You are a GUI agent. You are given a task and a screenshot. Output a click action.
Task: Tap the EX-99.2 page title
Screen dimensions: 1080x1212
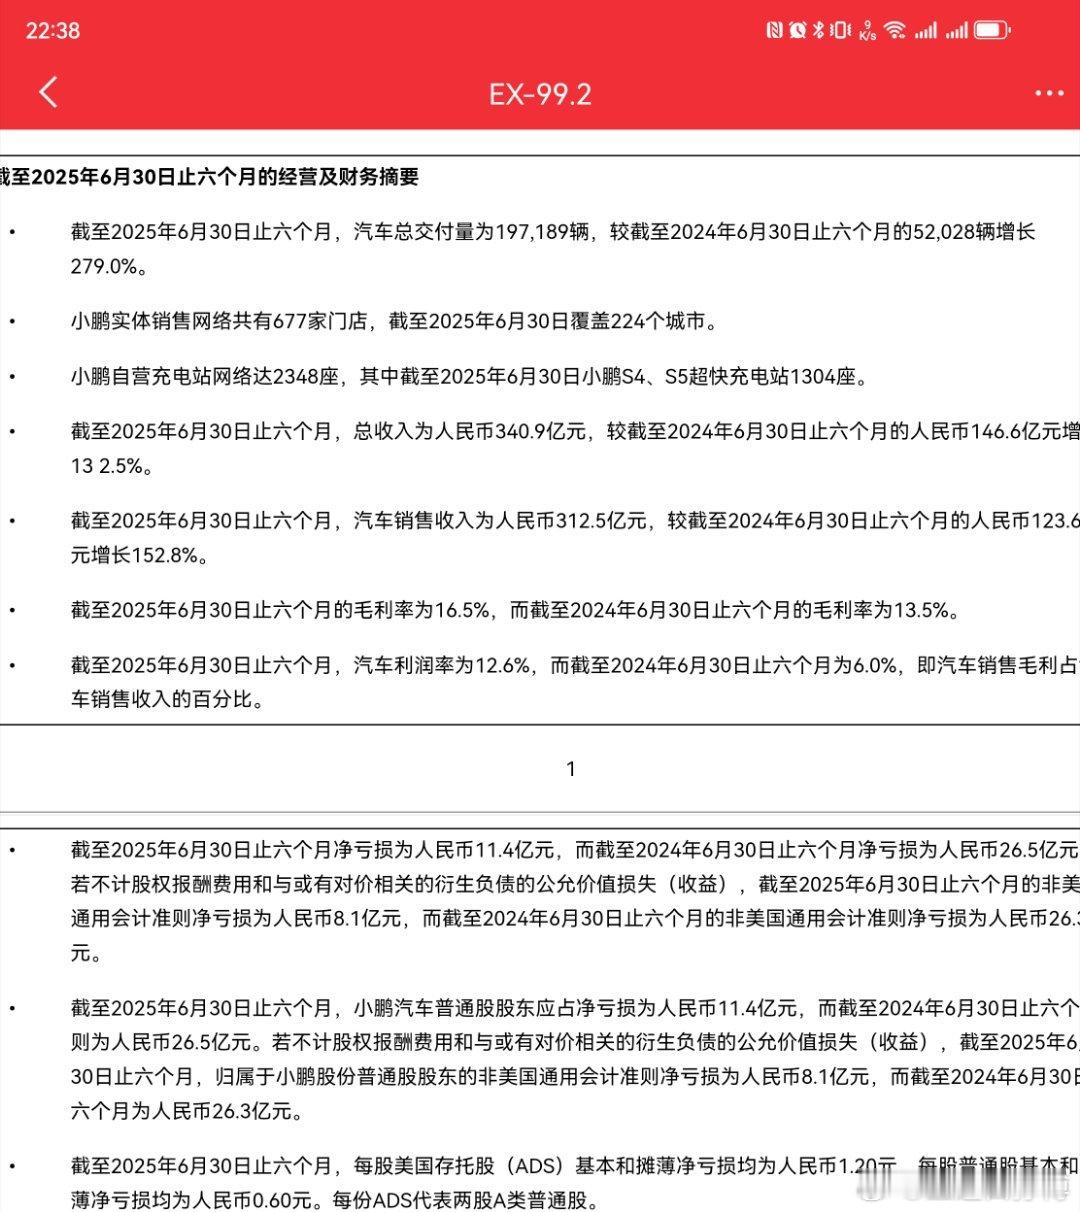point(540,94)
